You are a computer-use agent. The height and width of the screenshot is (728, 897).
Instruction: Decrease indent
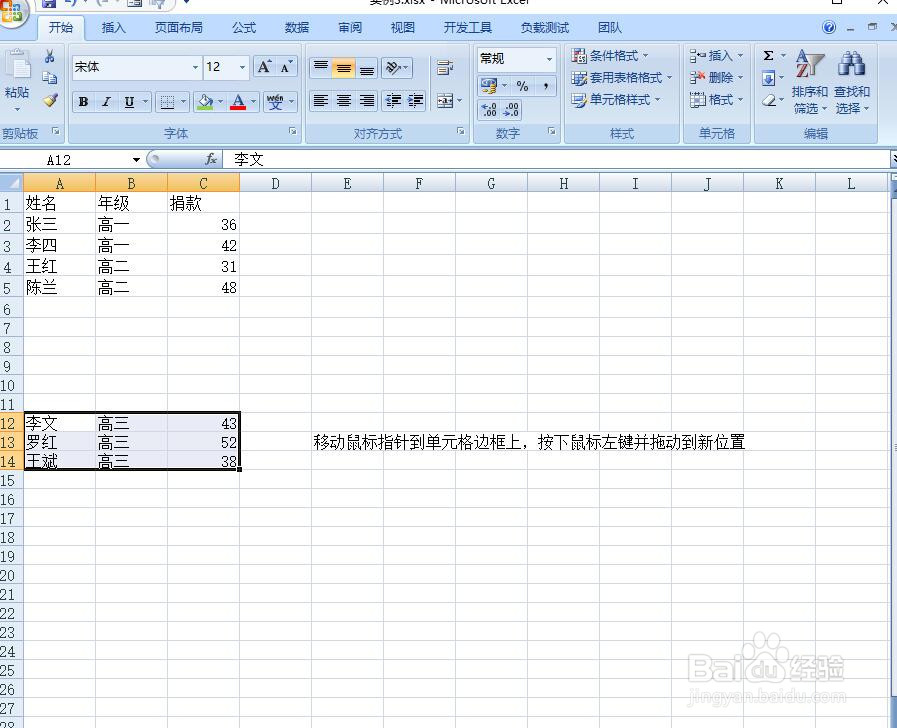click(x=393, y=101)
